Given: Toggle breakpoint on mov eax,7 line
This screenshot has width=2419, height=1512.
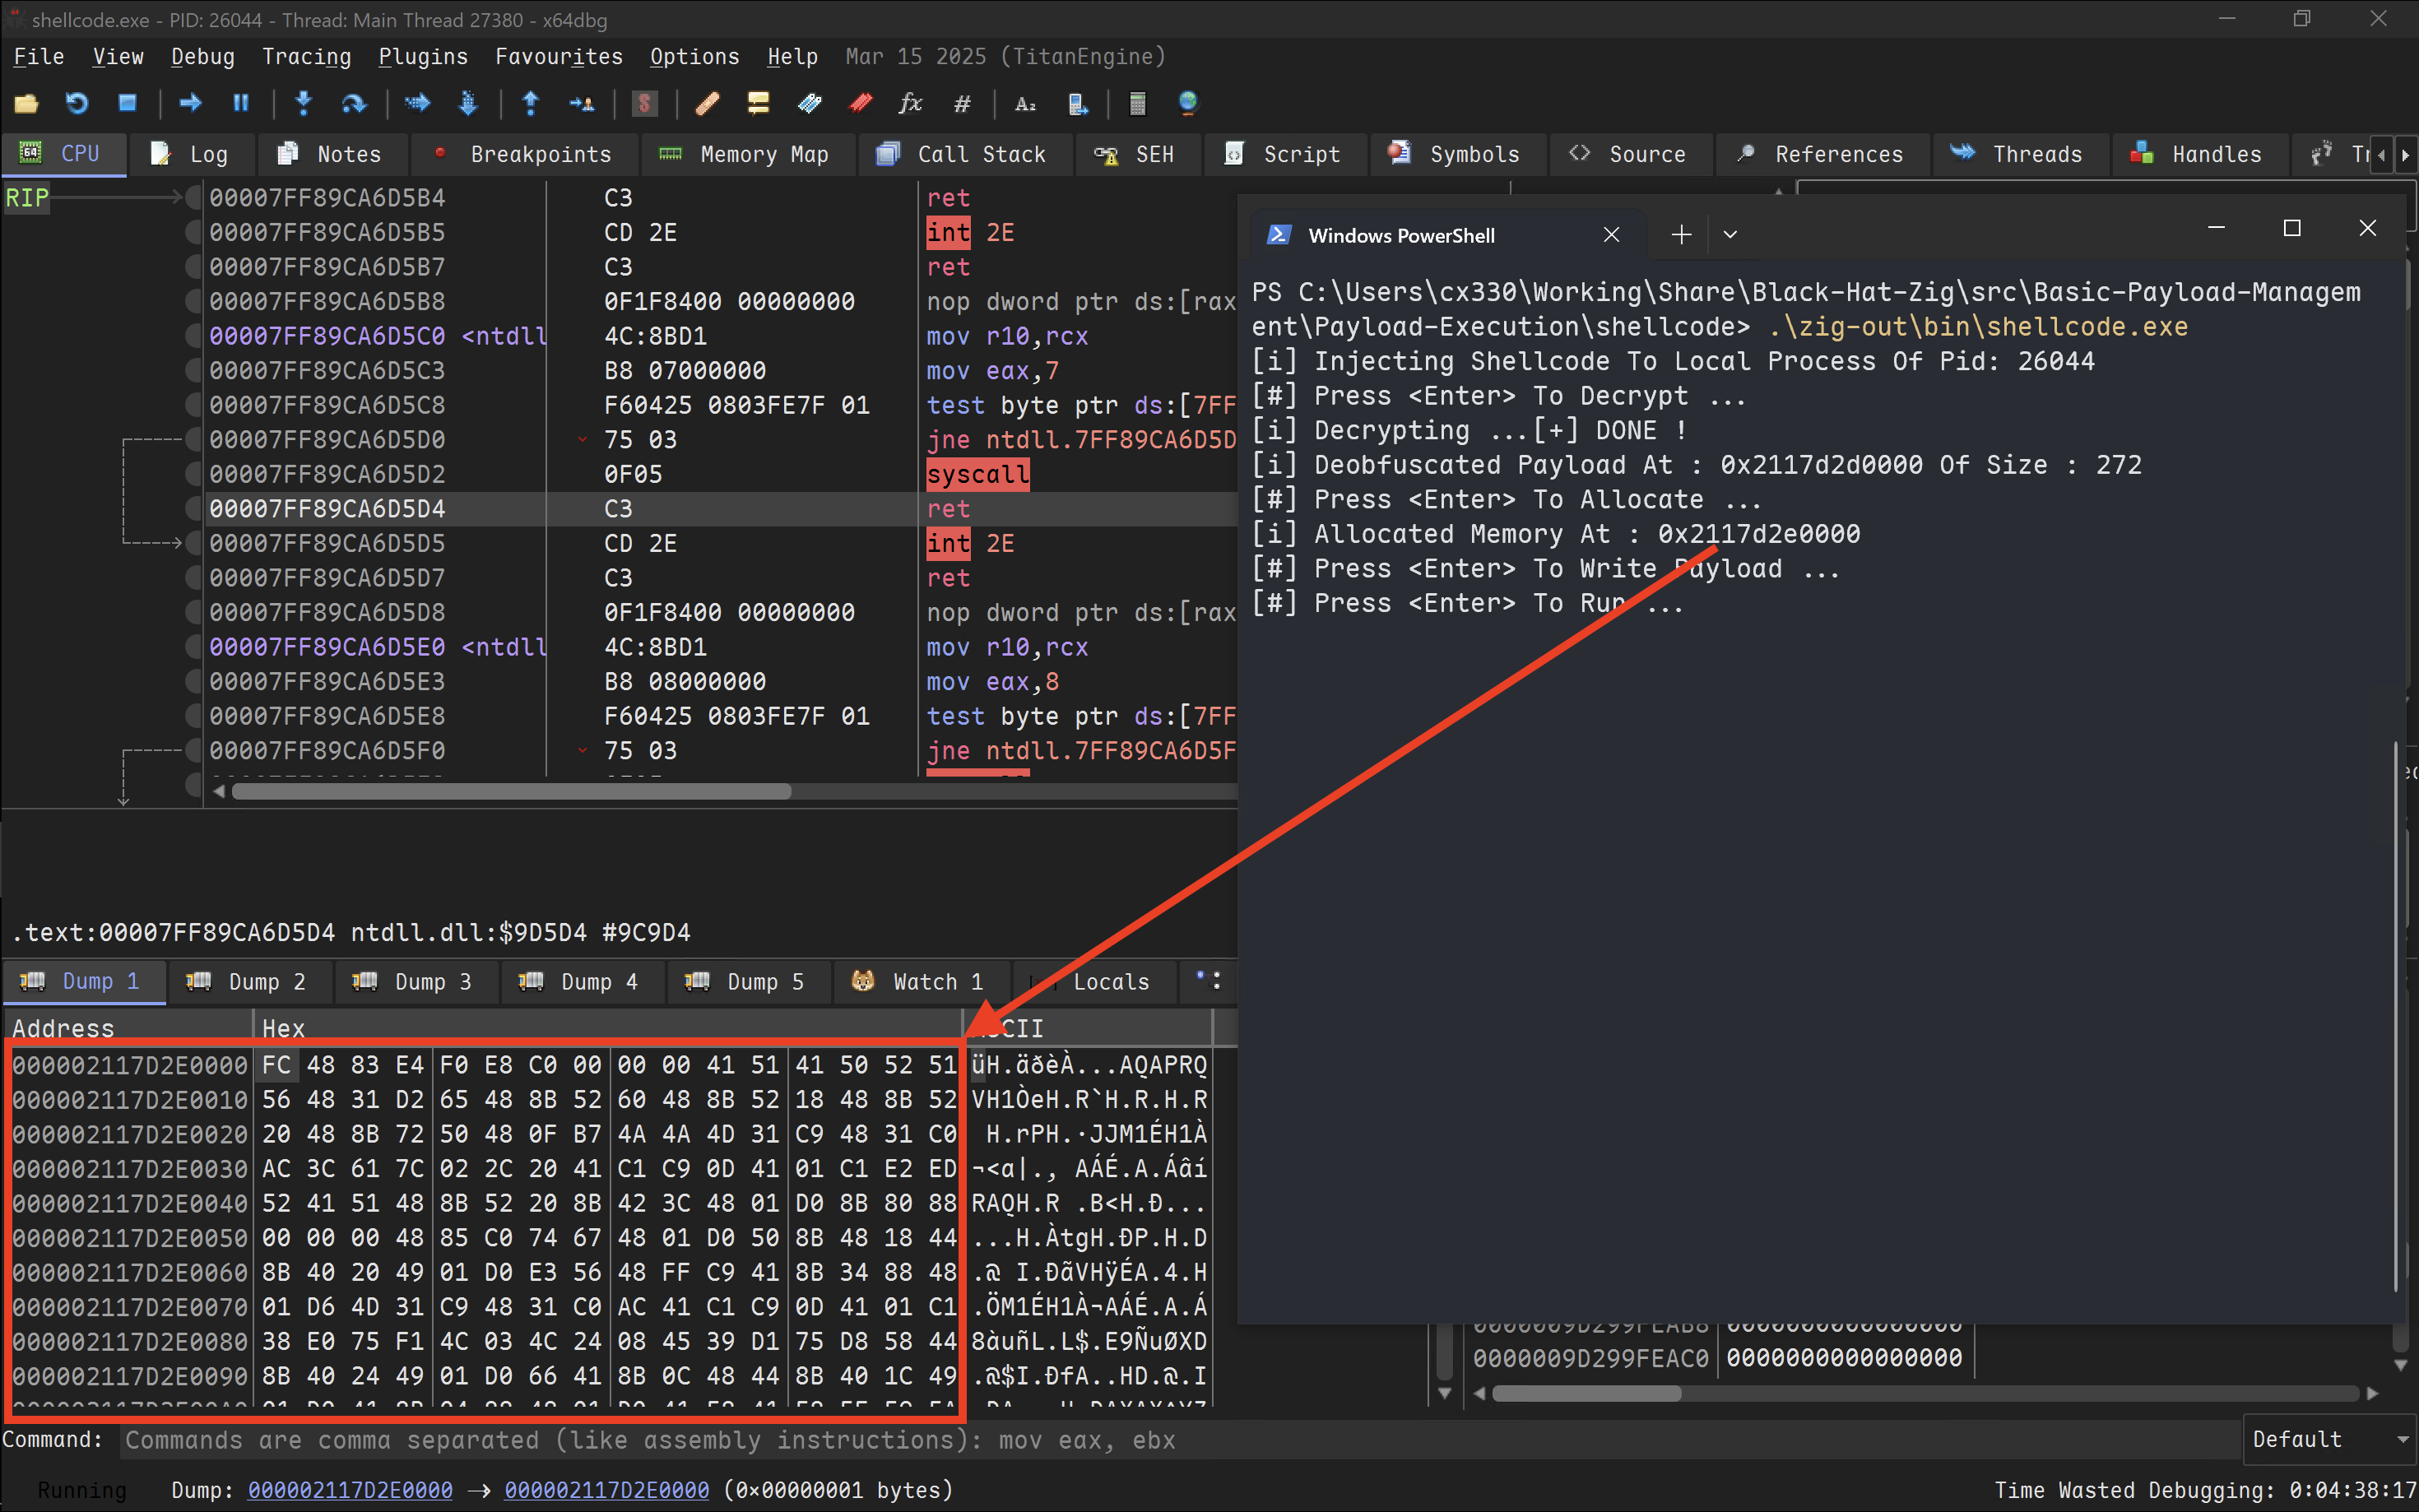Looking at the screenshot, I should pyautogui.click(x=194, y=371).
